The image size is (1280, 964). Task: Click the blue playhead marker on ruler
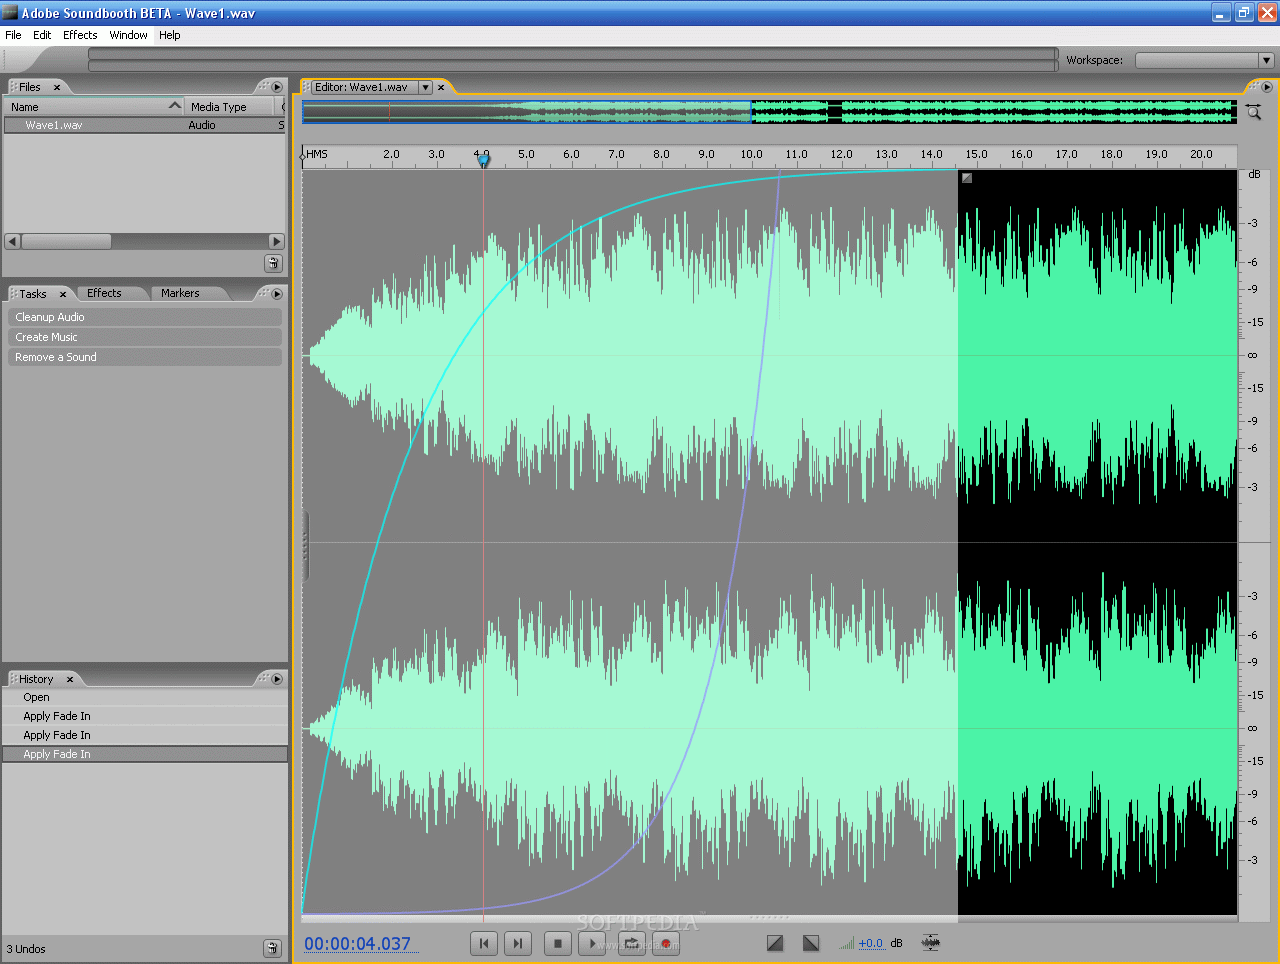[x=484, y=159]
